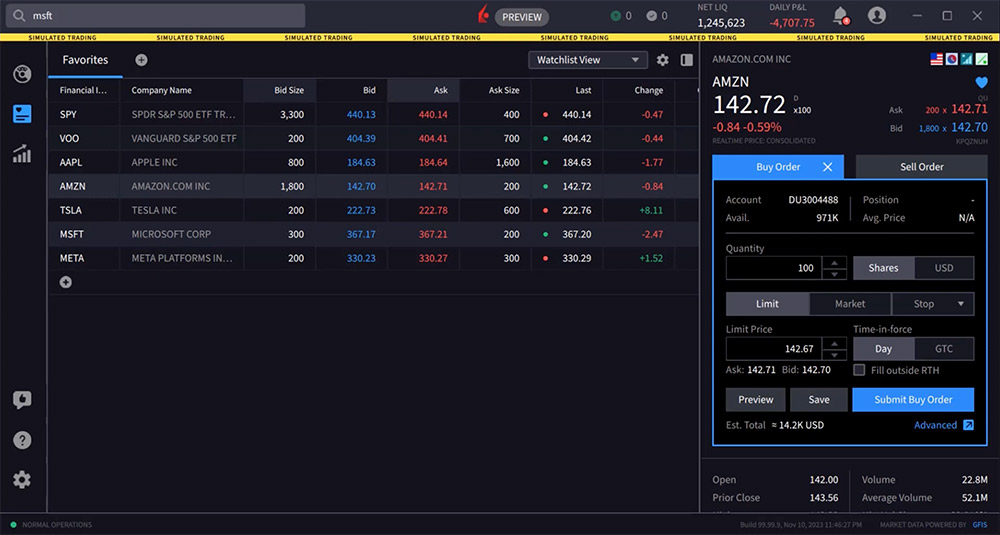
Task: Toggle the side panel layout icon
Action: (687, 60)
